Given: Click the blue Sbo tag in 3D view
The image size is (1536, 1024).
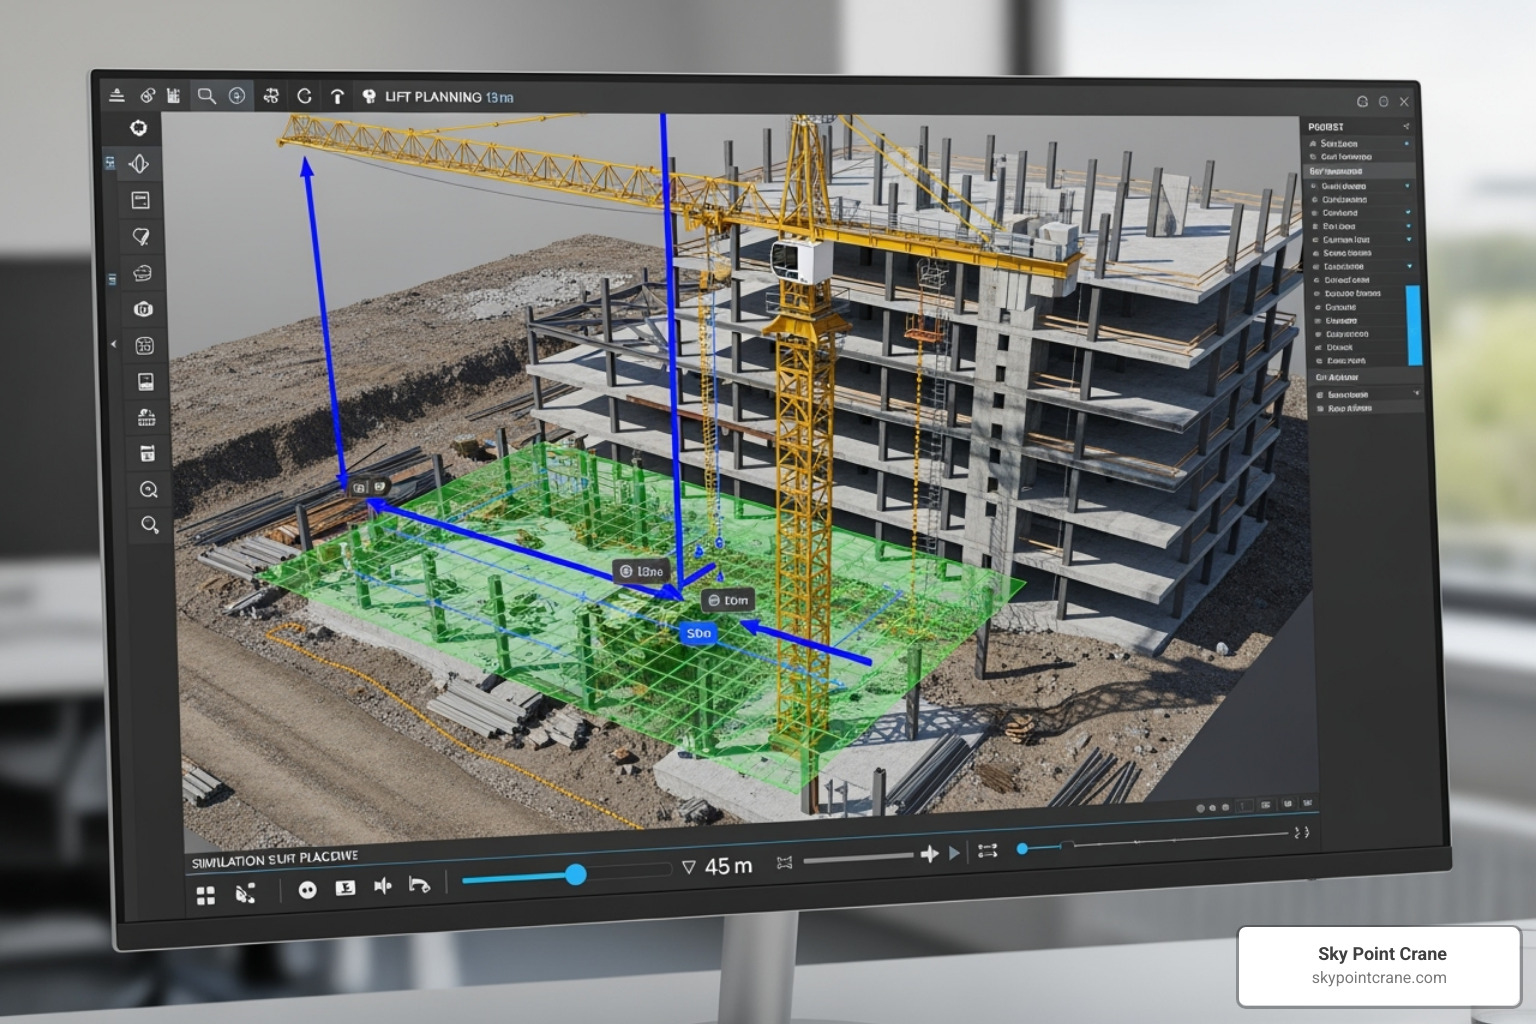Looking at the screenshot, I should tap(698, 633).
